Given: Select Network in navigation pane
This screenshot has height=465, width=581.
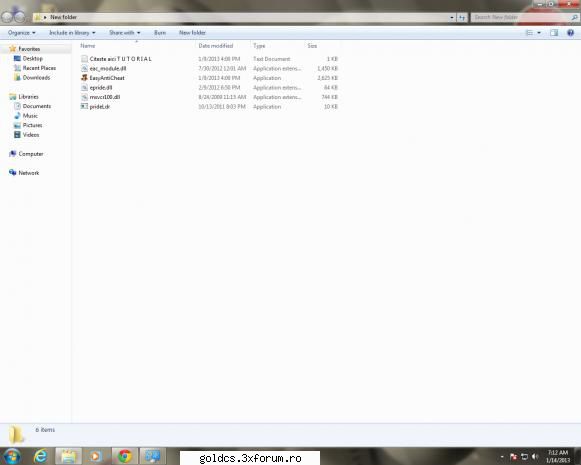Looking at the screenshot, I should 29,173.
